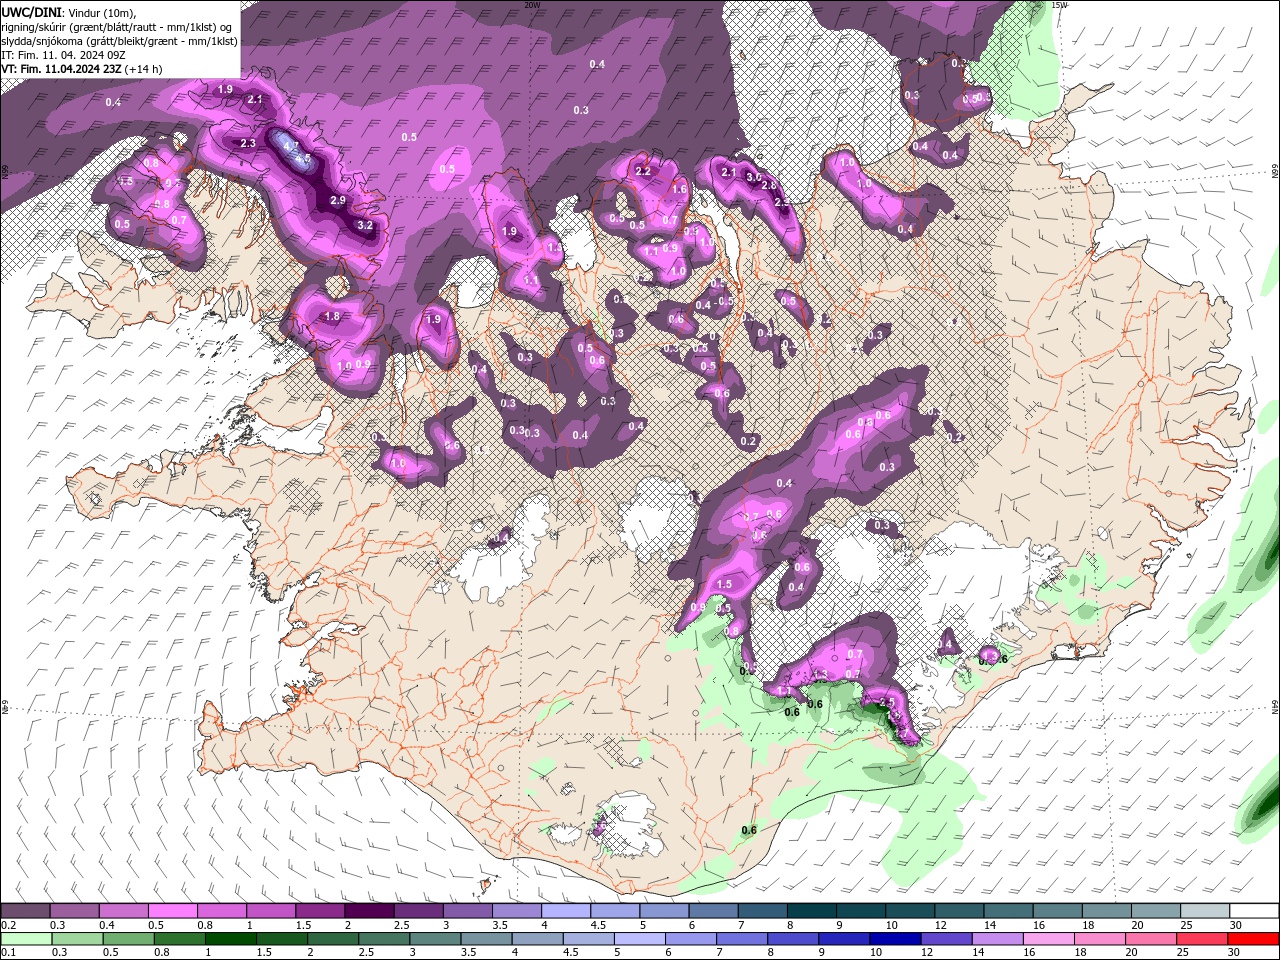
Task: Click the 20W longitude label at top
Action: pyautogui.click(x=532, y=5)
